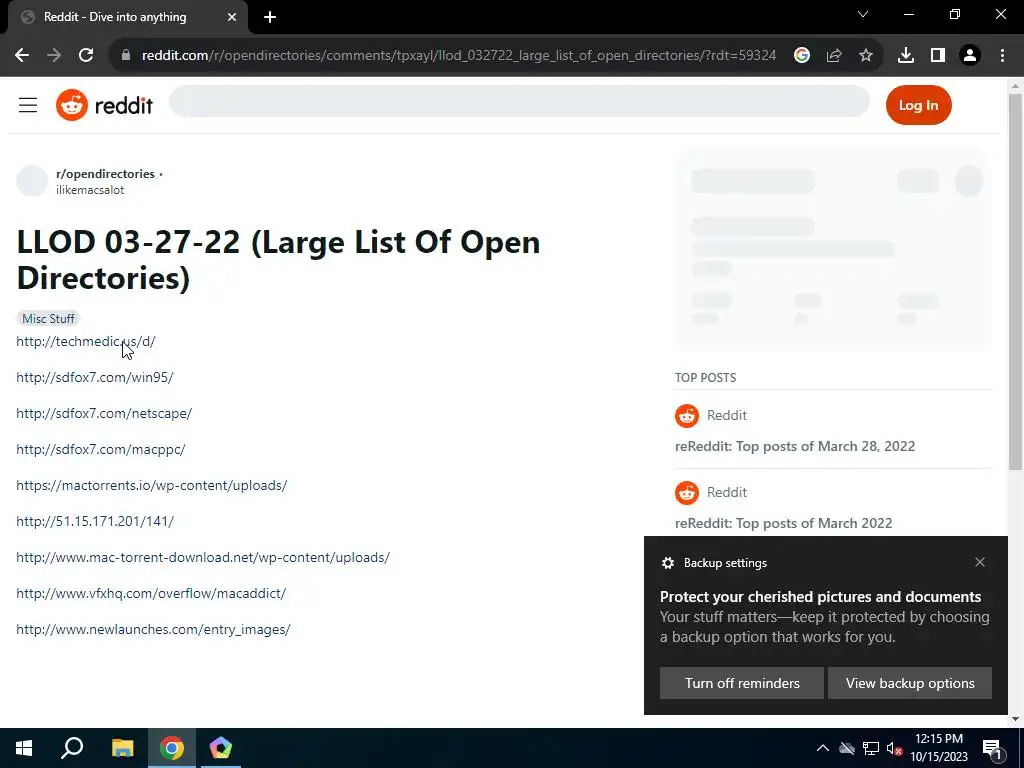Open Chrome downloads

[906, 56]
